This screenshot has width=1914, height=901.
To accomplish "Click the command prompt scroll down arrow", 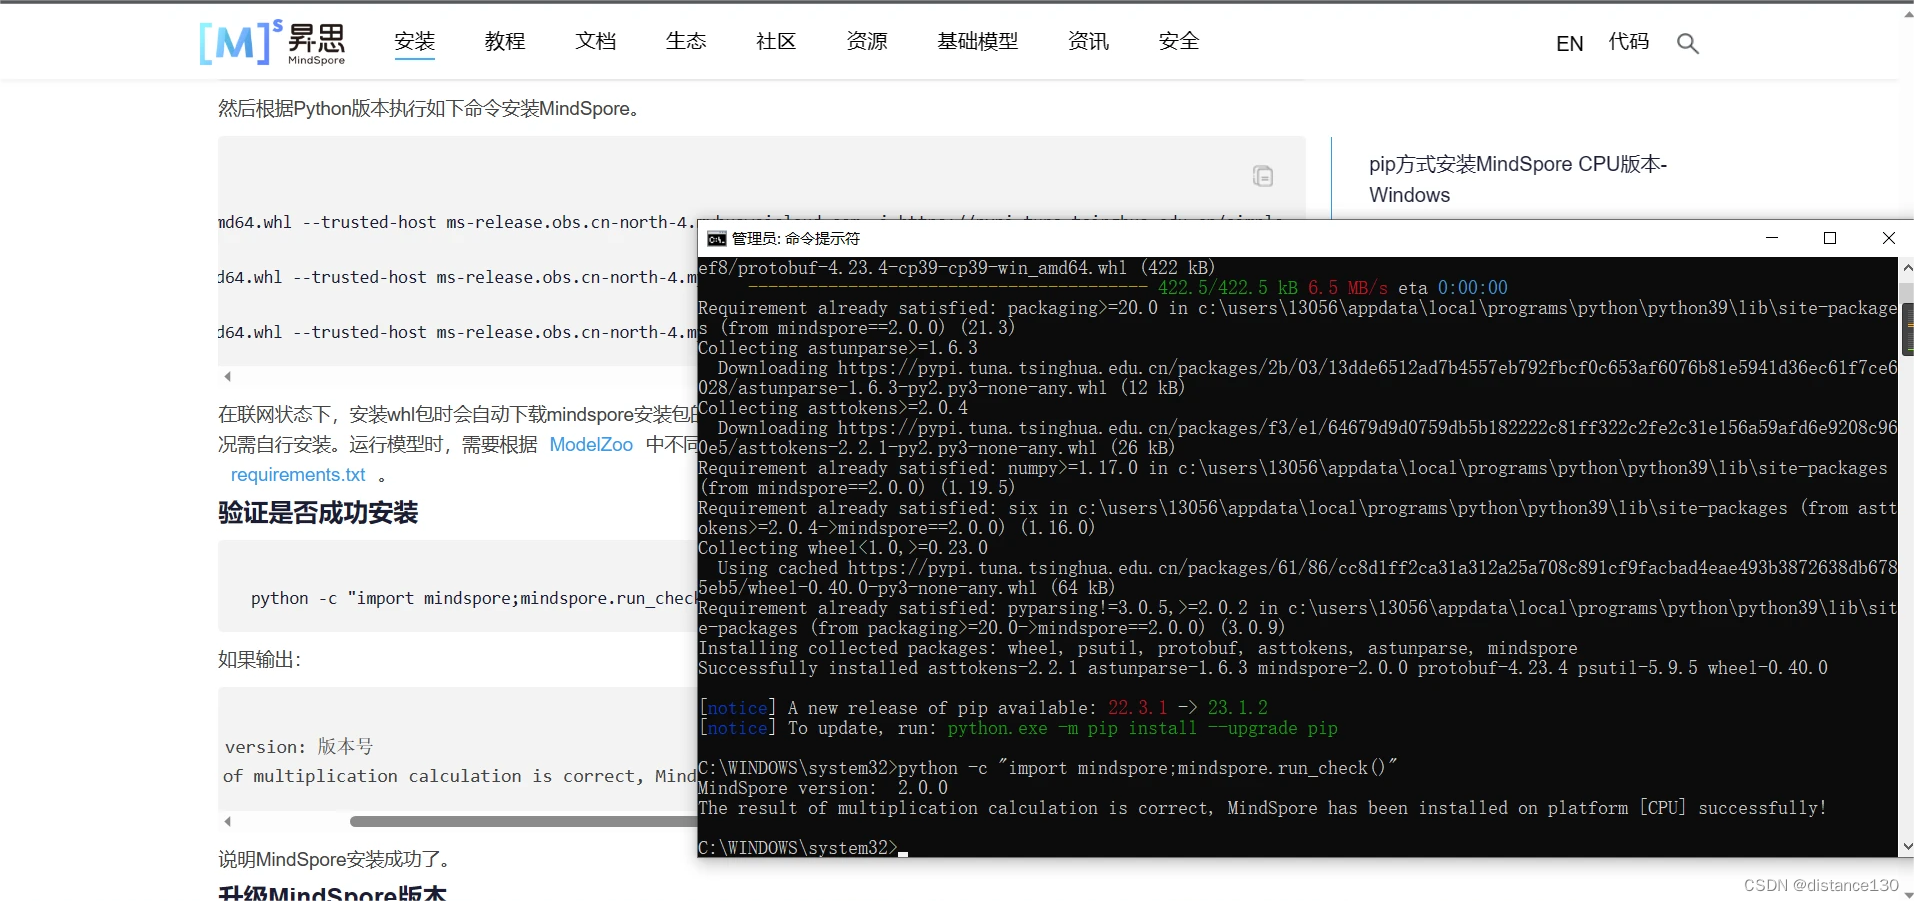I will (1906, 846).
